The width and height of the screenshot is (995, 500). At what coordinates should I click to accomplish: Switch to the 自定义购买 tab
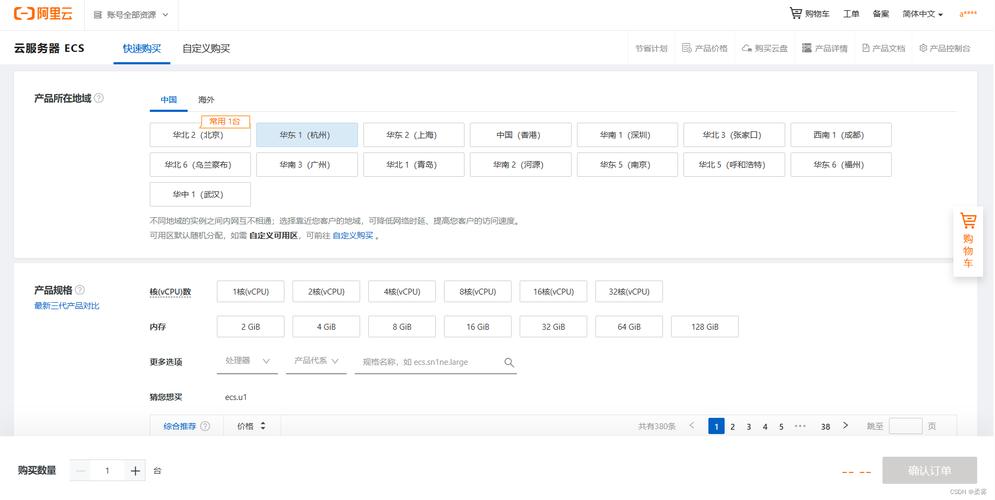pos(206,48)
